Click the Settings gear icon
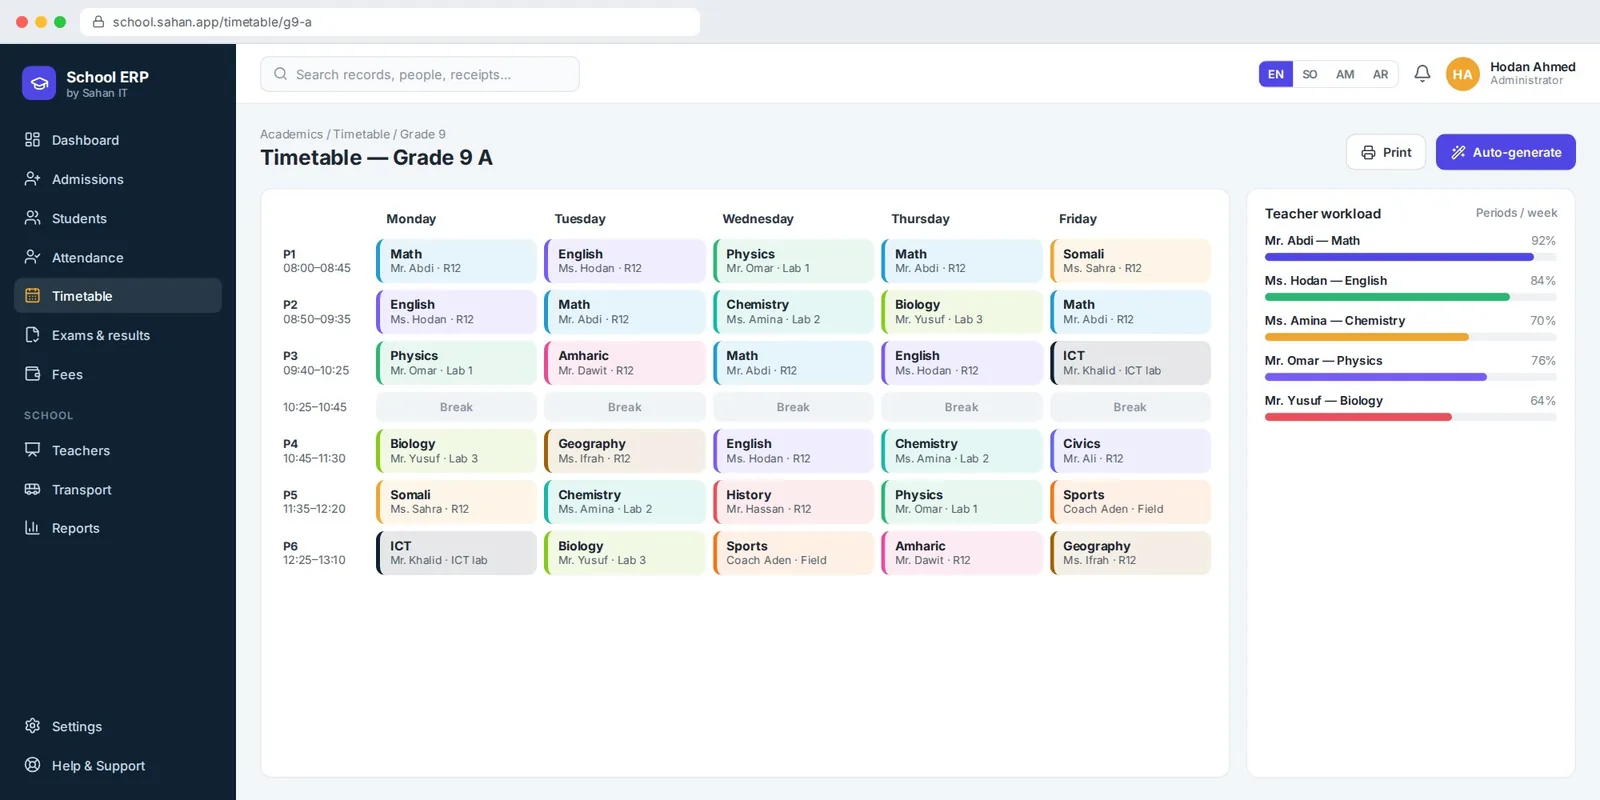This screenshot has height=800, width=1600. coord(33,726)
